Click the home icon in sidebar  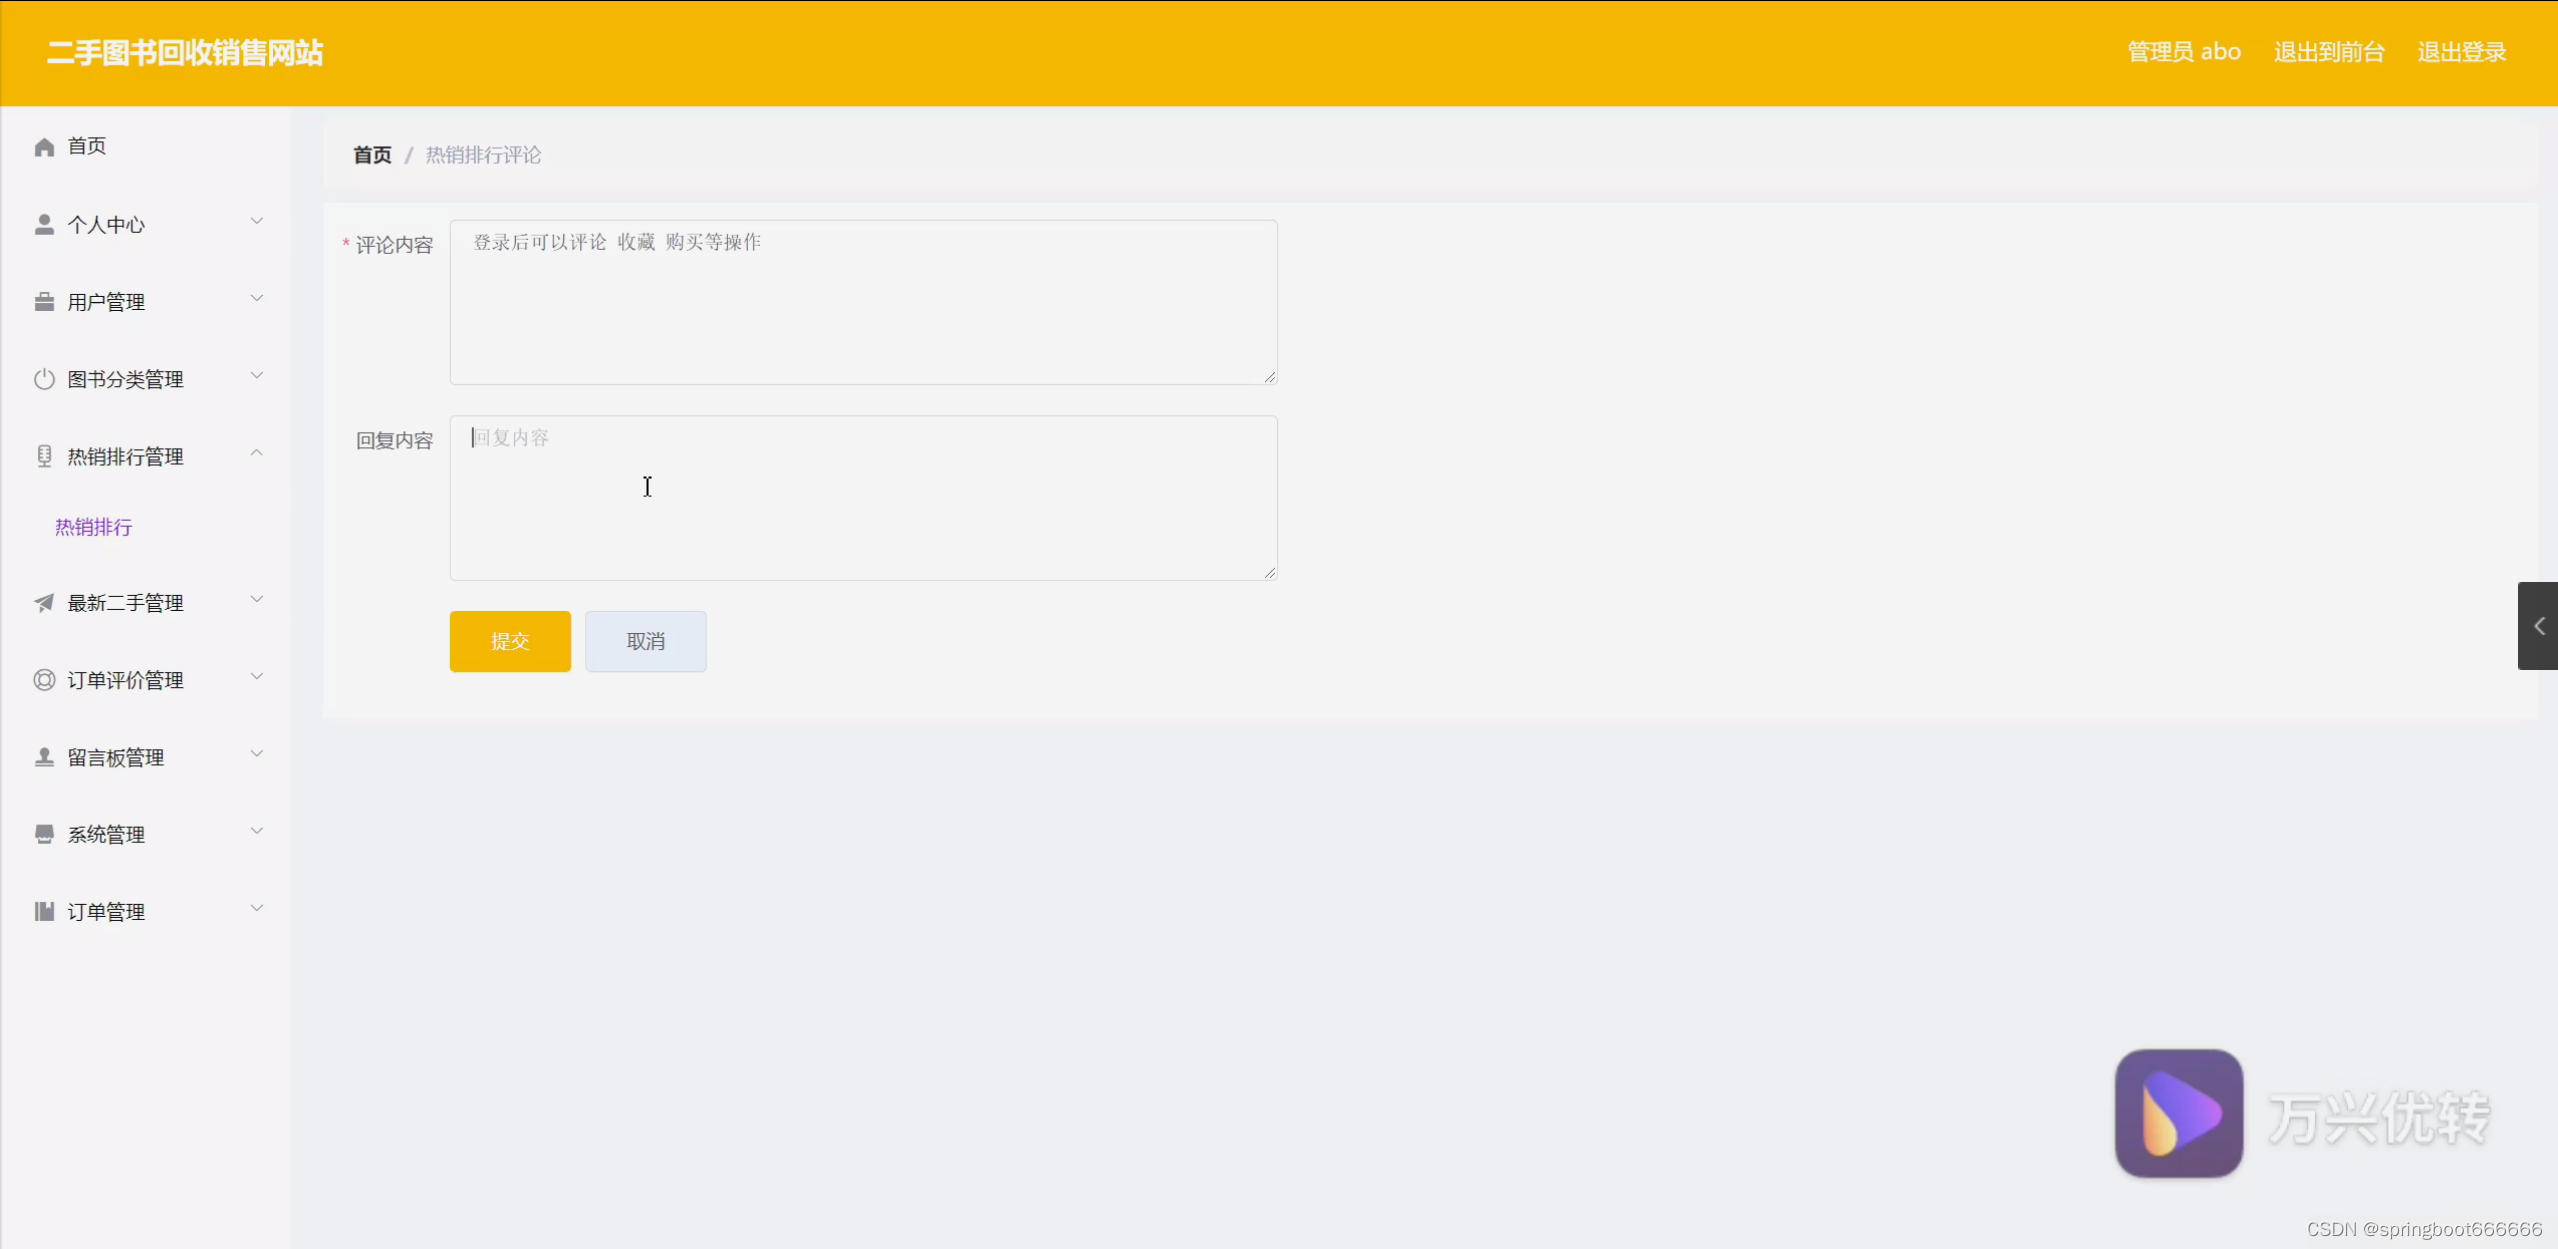[x=44, y=147]
